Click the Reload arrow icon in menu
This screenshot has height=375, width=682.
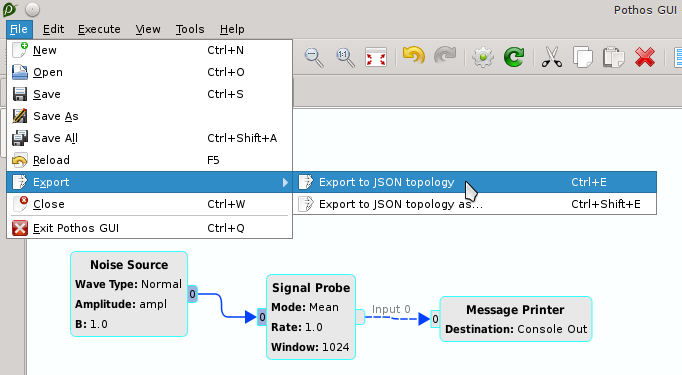point(20,161)
